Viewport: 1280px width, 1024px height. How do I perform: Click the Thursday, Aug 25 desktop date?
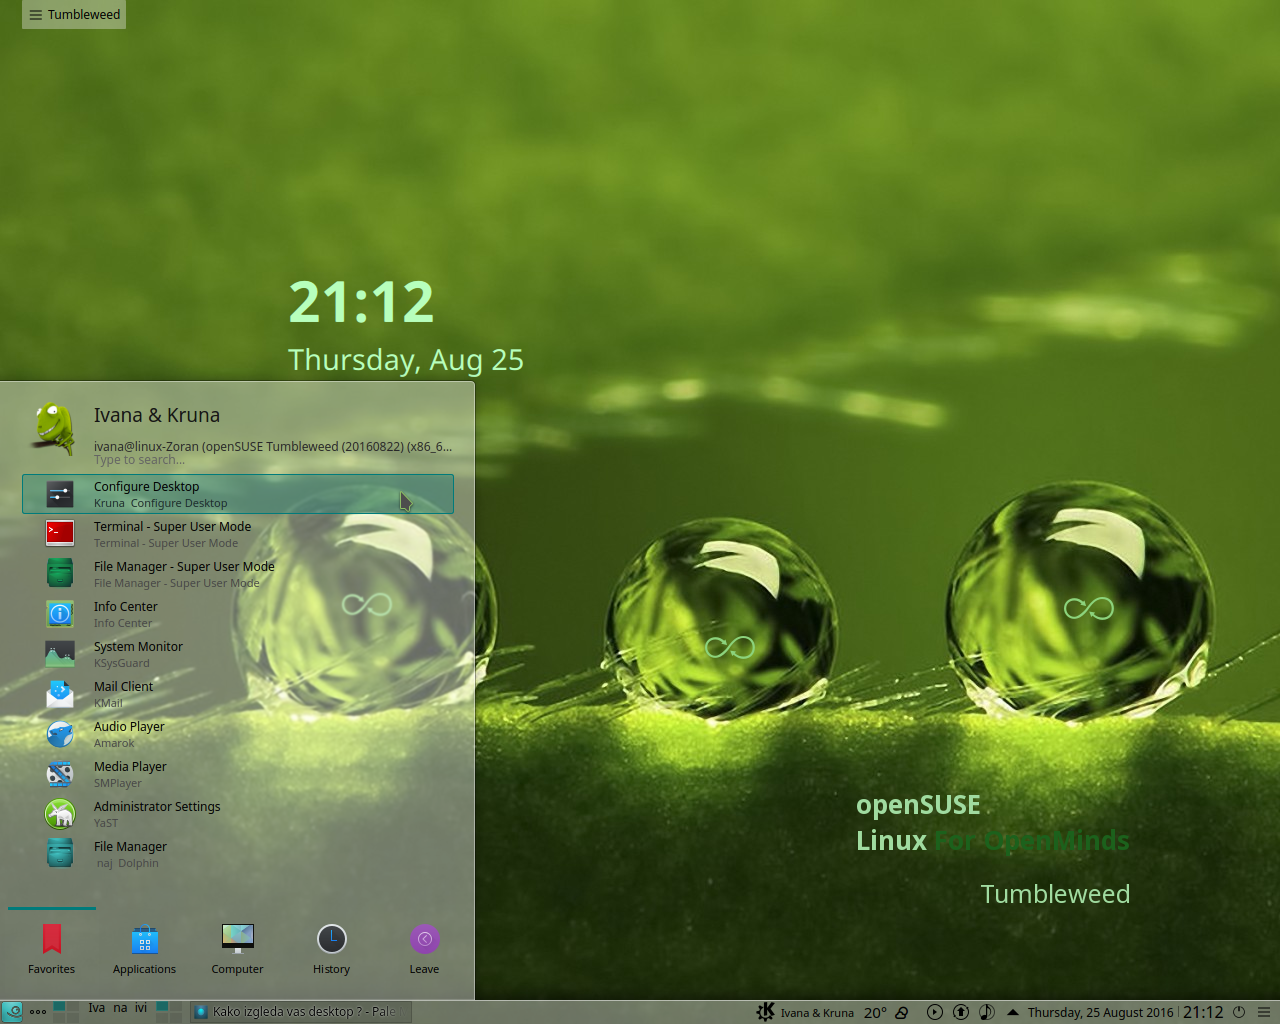(x=406, y=360)
